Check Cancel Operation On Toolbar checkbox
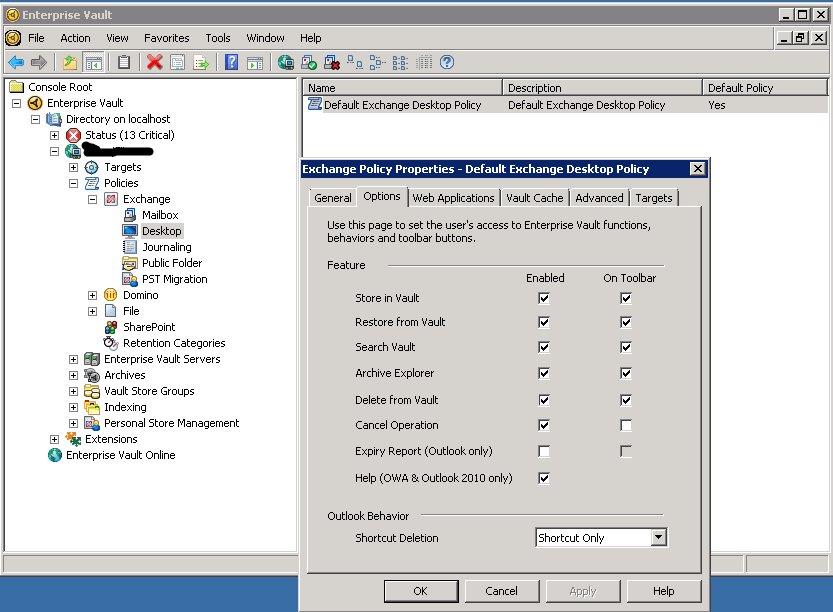The height and width of the screenshot is (612, 833). pyautogui.click(x=626, y=426)
